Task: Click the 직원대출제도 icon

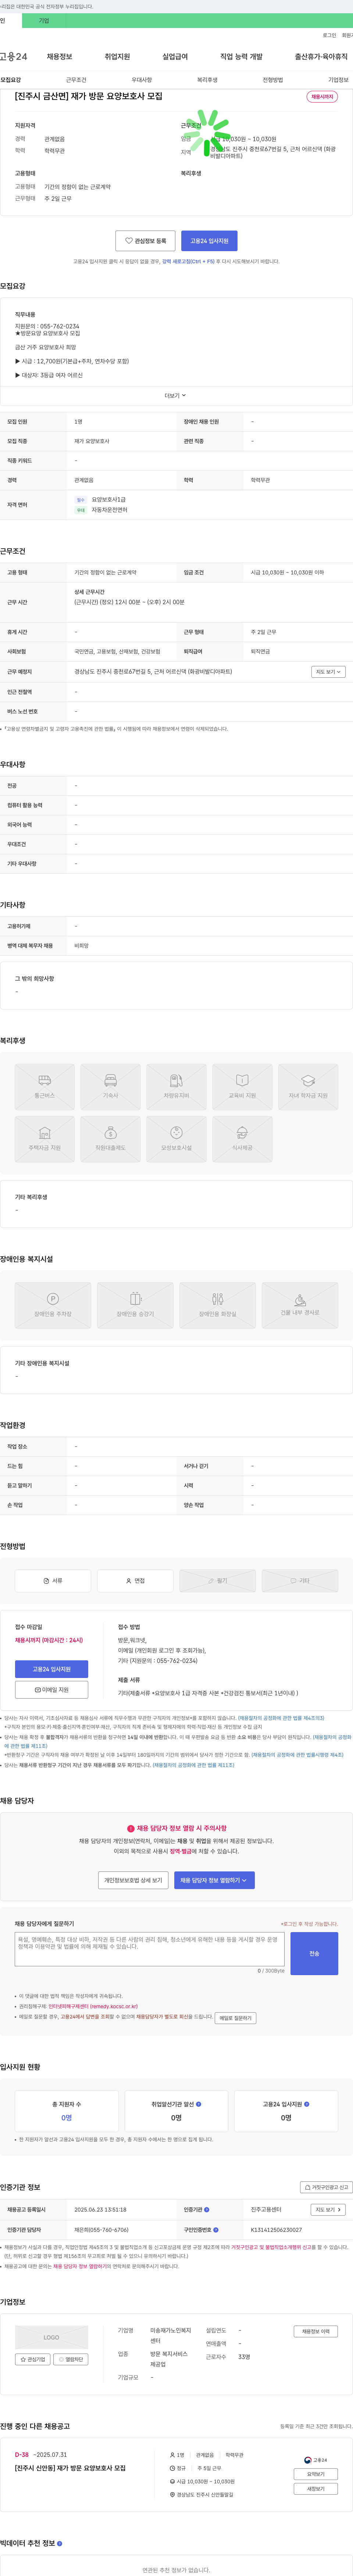Action: click(x=110, y=1139)
